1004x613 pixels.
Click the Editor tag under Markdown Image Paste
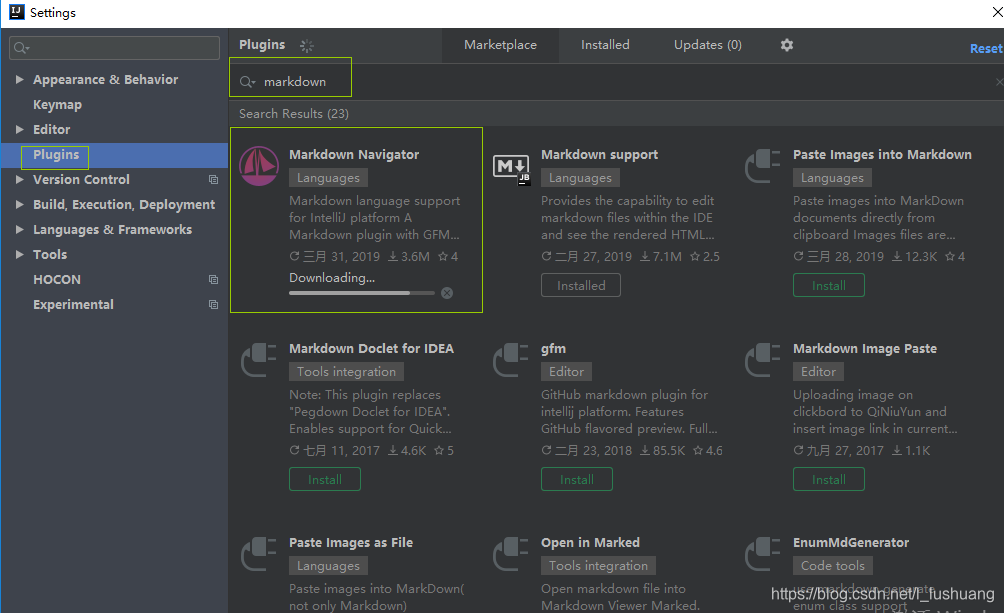[x=818, y=372]
